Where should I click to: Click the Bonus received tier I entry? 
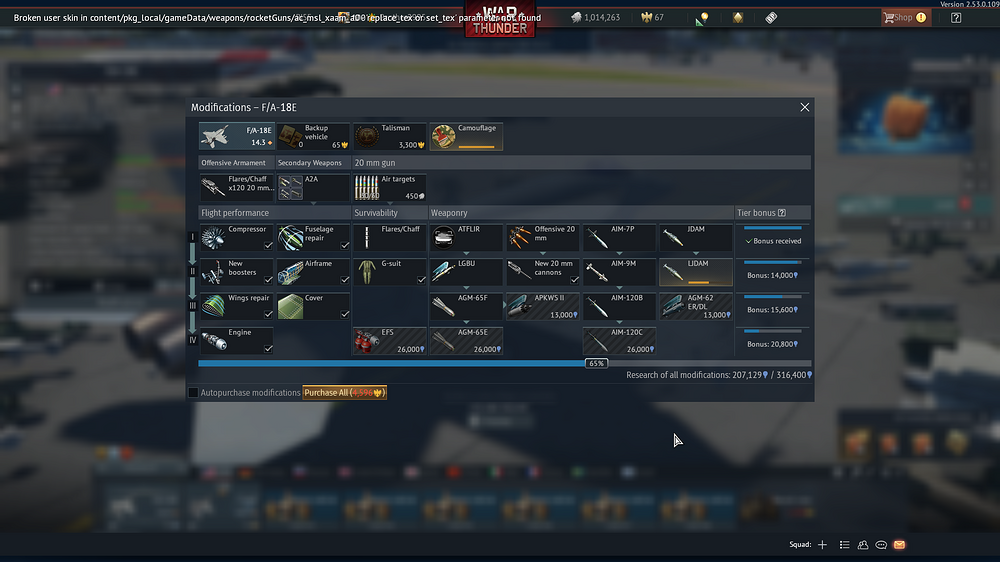772,237
